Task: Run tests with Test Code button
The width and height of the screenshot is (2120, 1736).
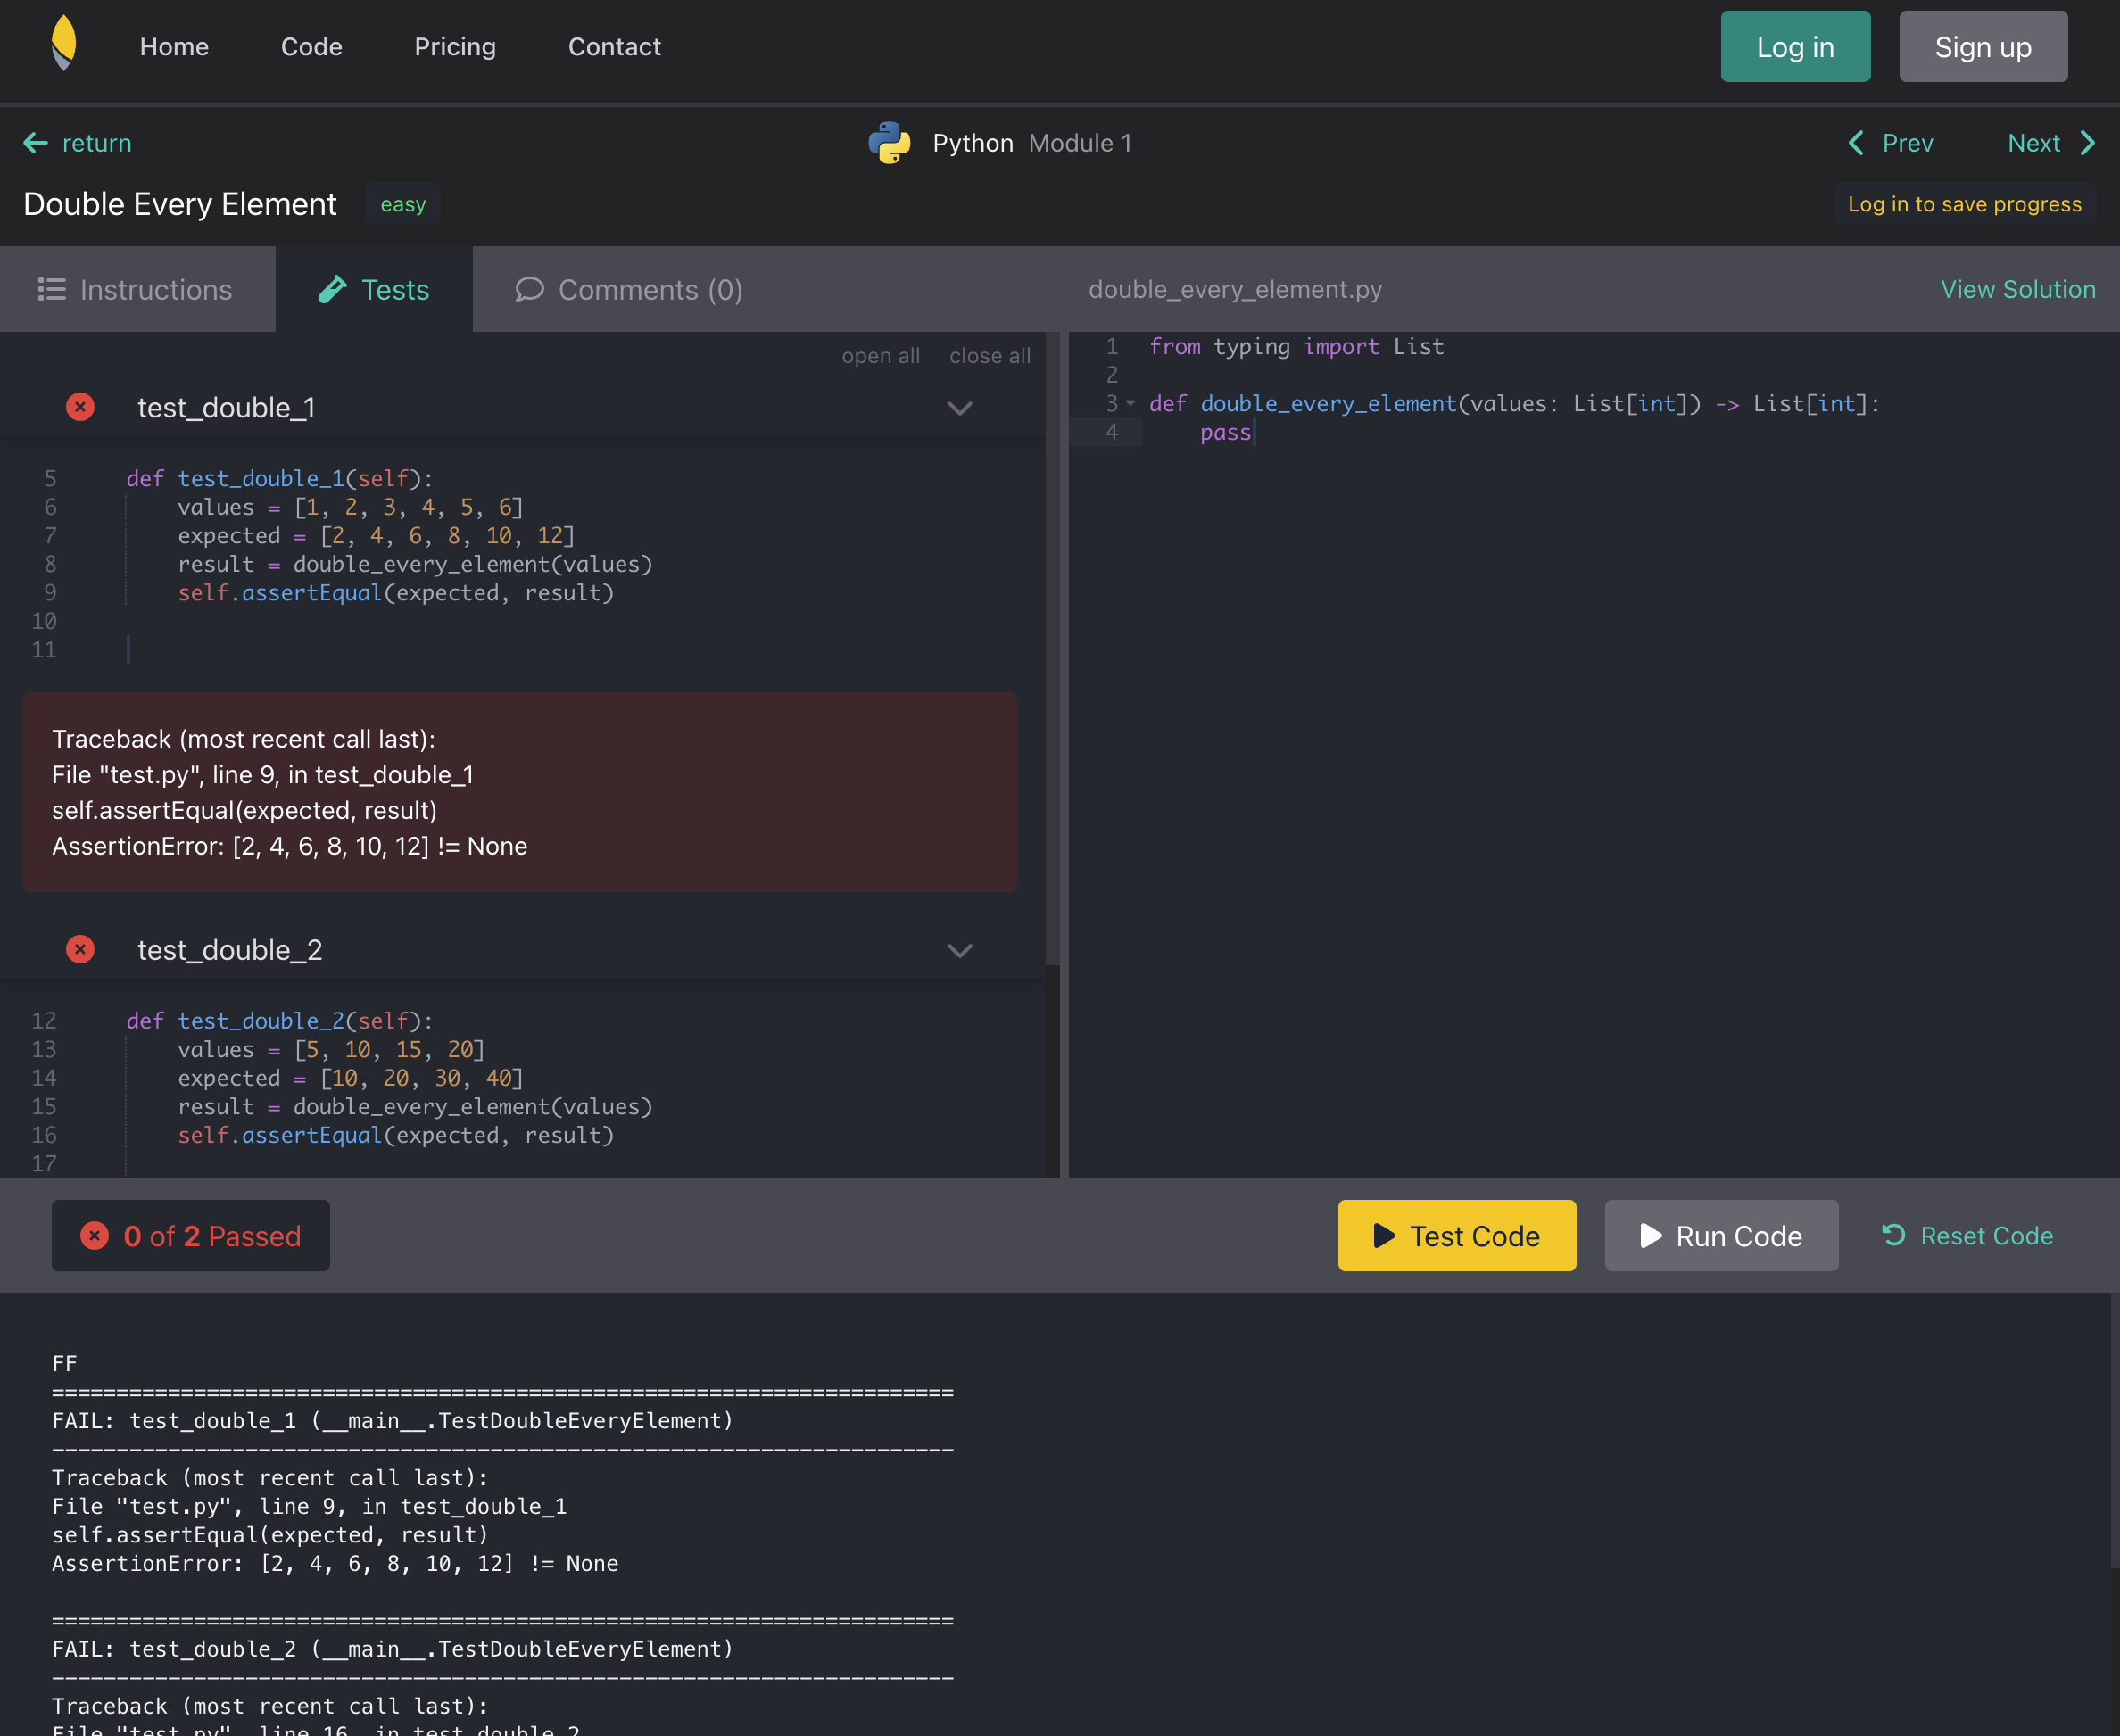Action: 1457,1236
